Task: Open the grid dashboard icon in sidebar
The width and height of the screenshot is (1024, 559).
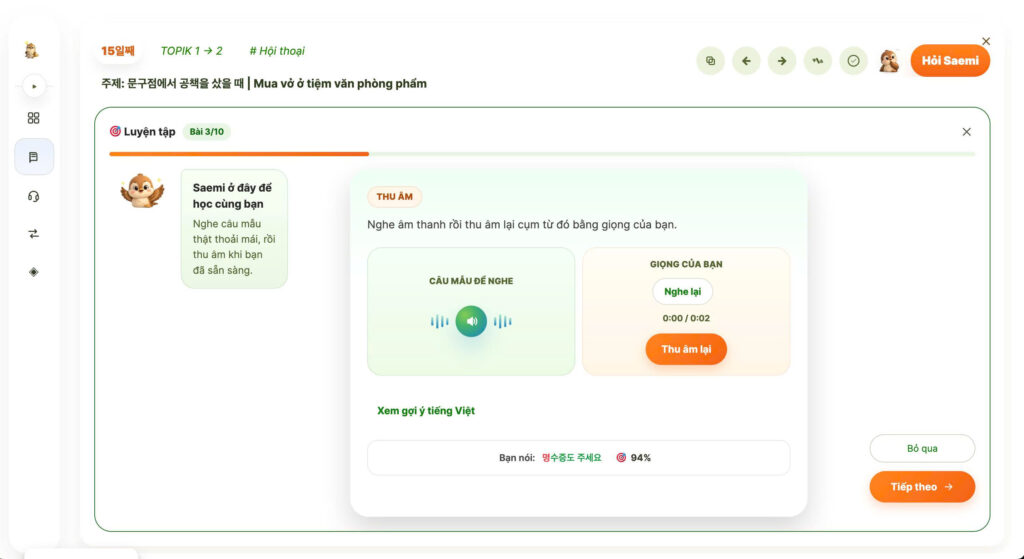Action: pyautogui.click(x=33, y=118)
